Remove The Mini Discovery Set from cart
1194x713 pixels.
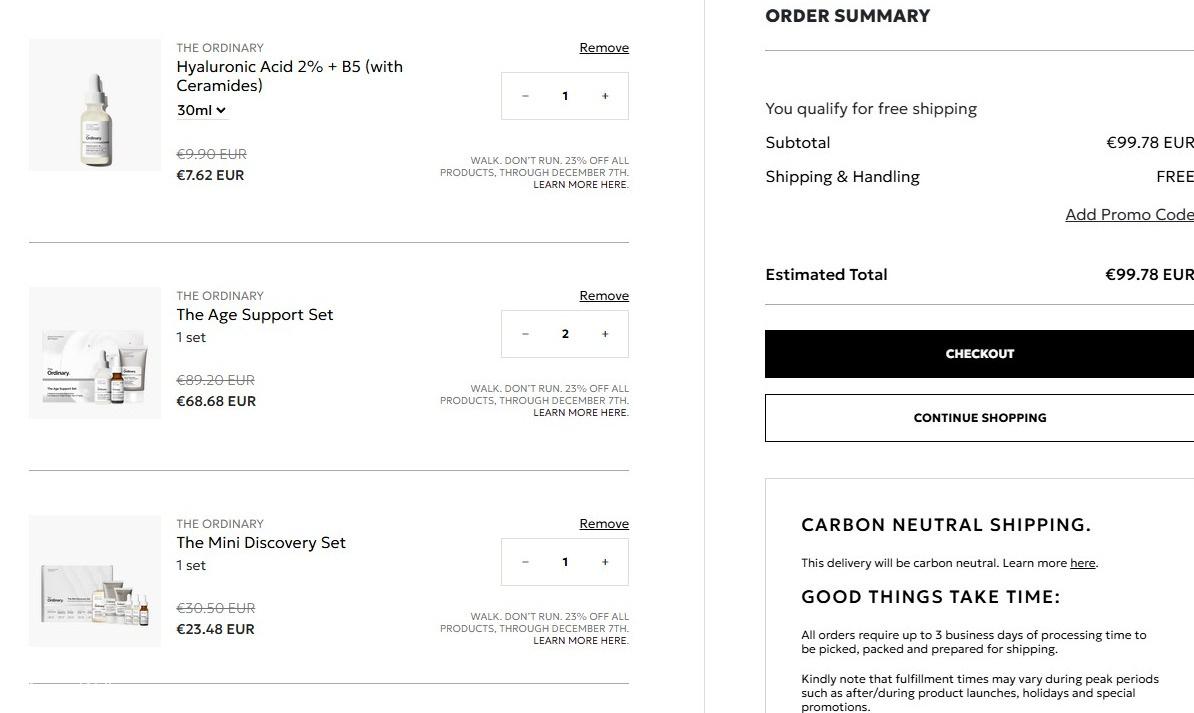[604, 524]
